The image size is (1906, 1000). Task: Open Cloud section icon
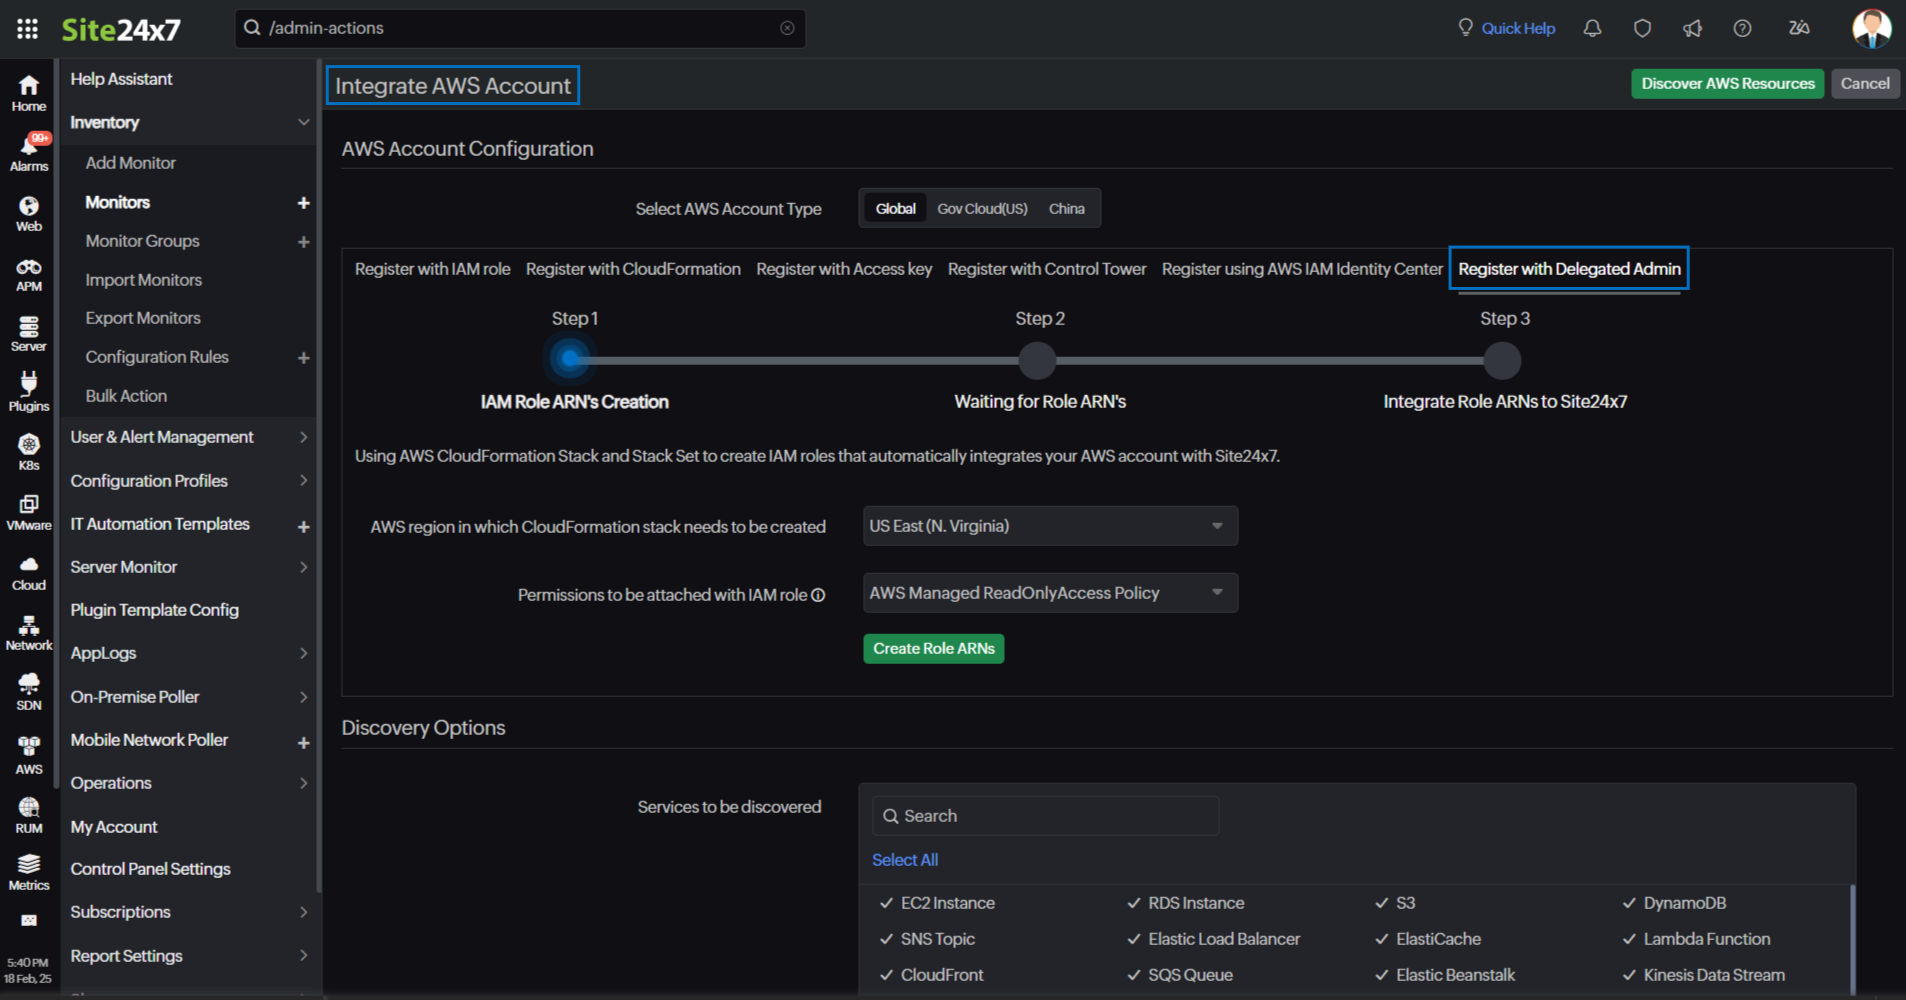click(x=29, y=573)
